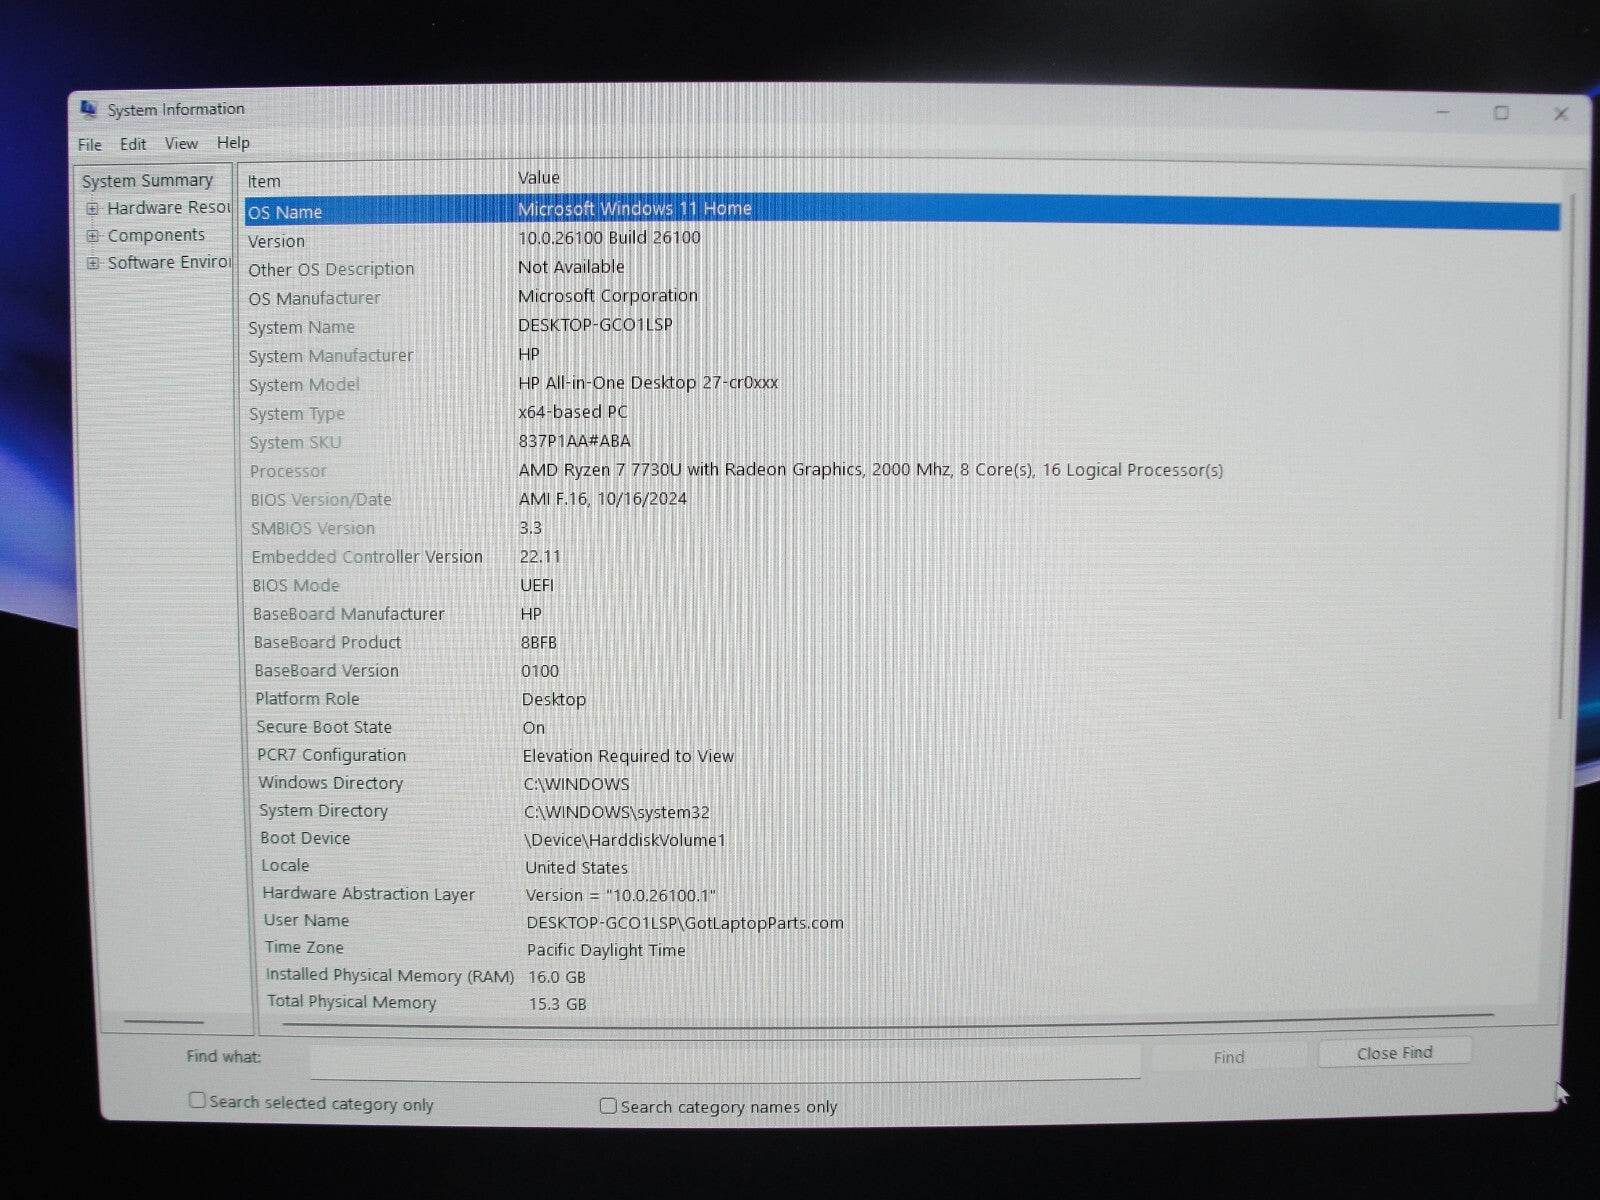The image size is (1600, 1200).
Task: Expand the Hardware Resources tree node
Action: 93,209
